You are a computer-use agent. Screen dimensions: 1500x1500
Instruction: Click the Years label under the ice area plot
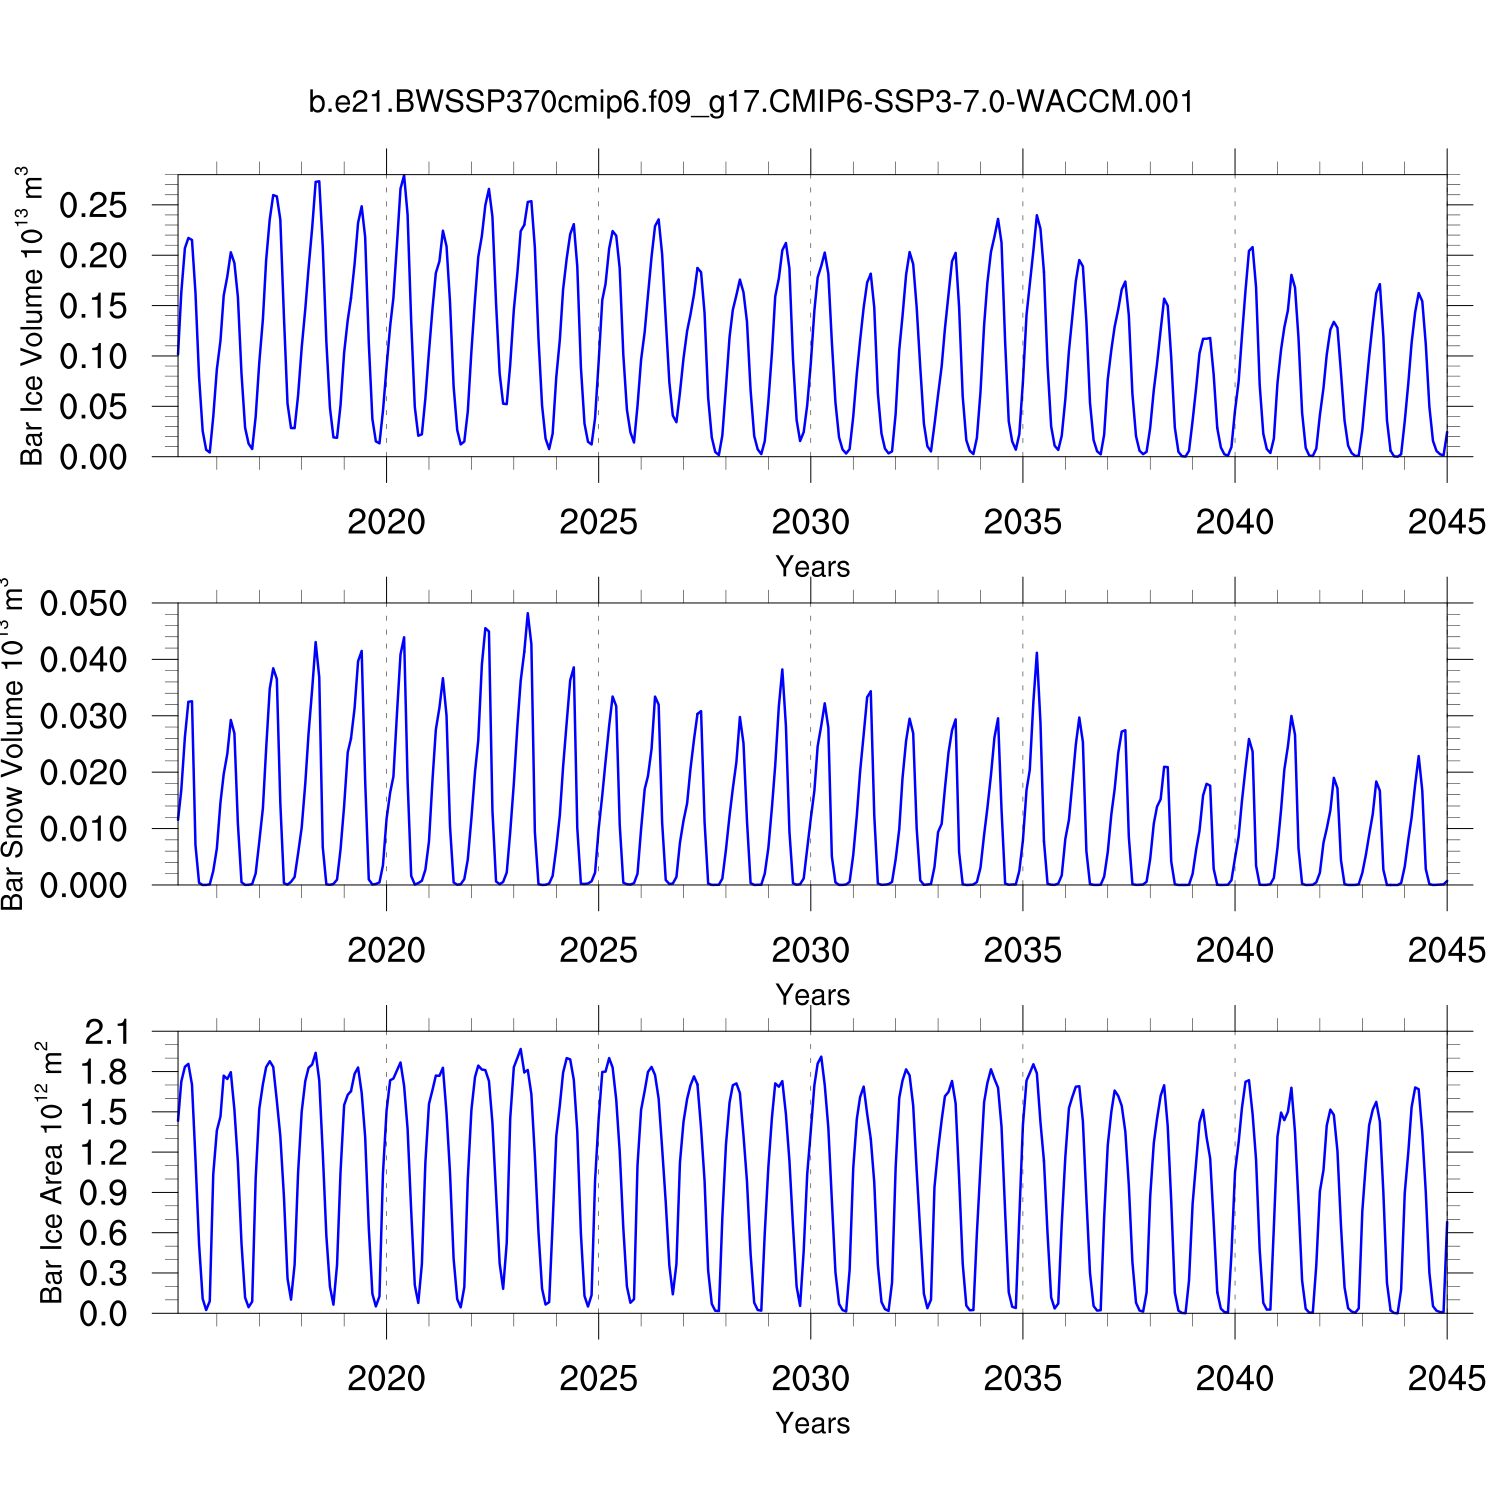point(812,1423)
